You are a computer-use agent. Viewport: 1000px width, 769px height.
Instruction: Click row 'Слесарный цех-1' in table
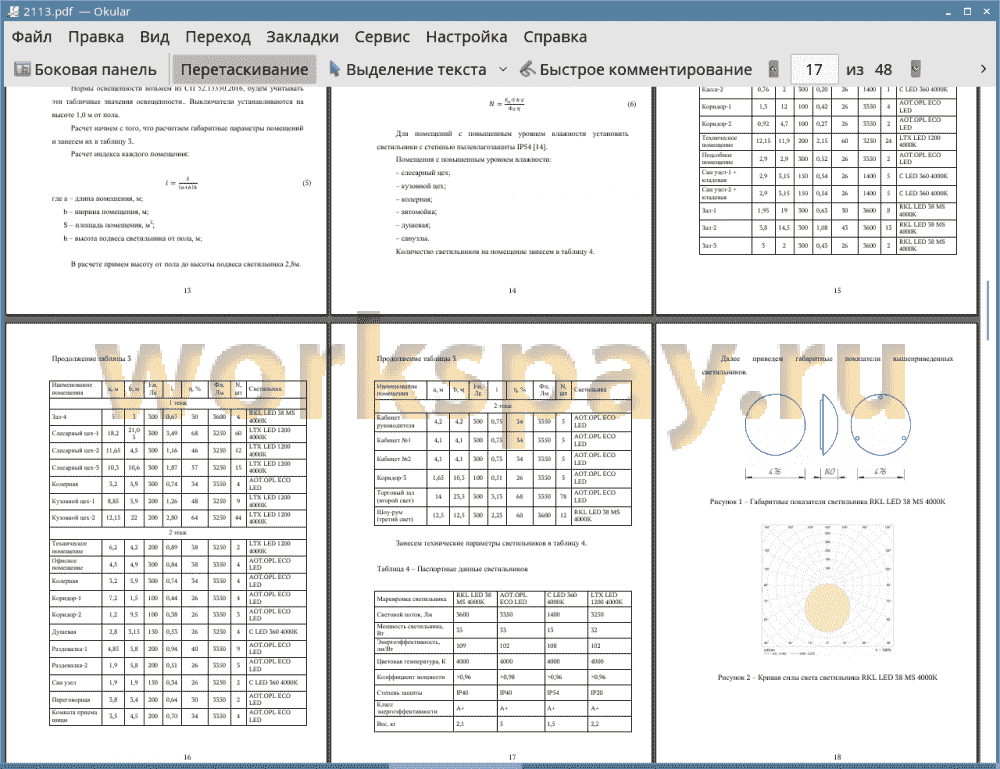coord(178,434)
